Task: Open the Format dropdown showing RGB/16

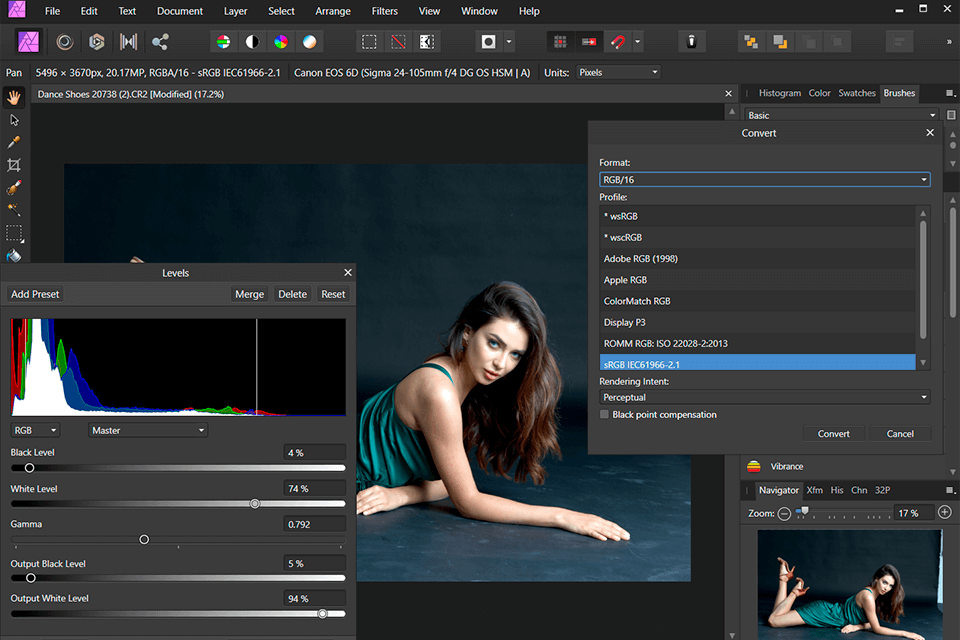Action: [764, 180]
